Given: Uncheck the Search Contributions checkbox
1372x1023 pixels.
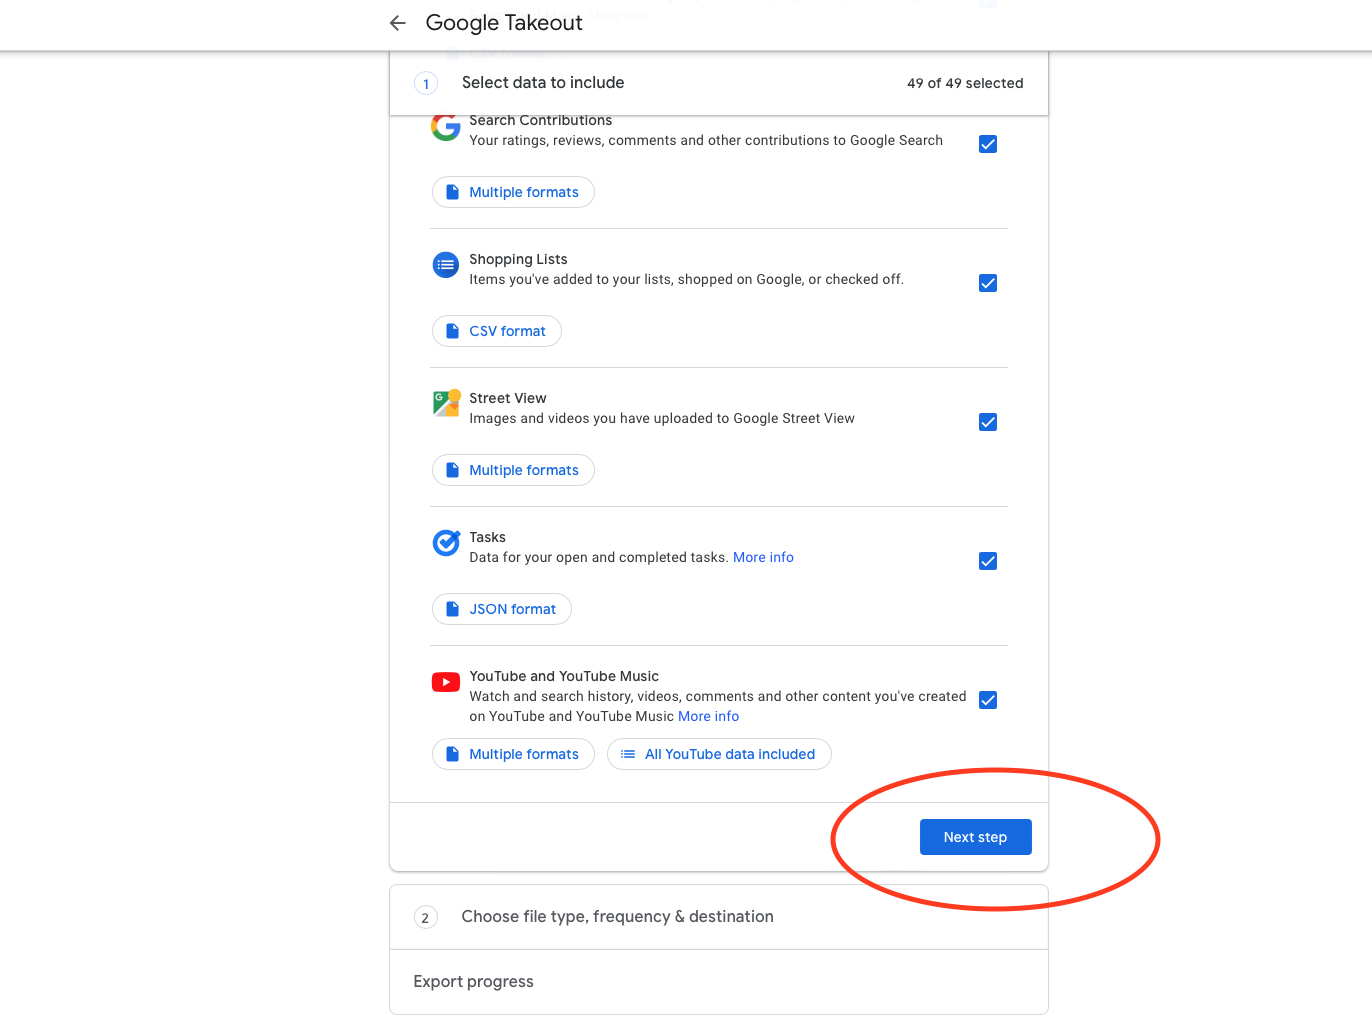Looking at the screenshot, I should pyautogui.click(x=988, y=144).
